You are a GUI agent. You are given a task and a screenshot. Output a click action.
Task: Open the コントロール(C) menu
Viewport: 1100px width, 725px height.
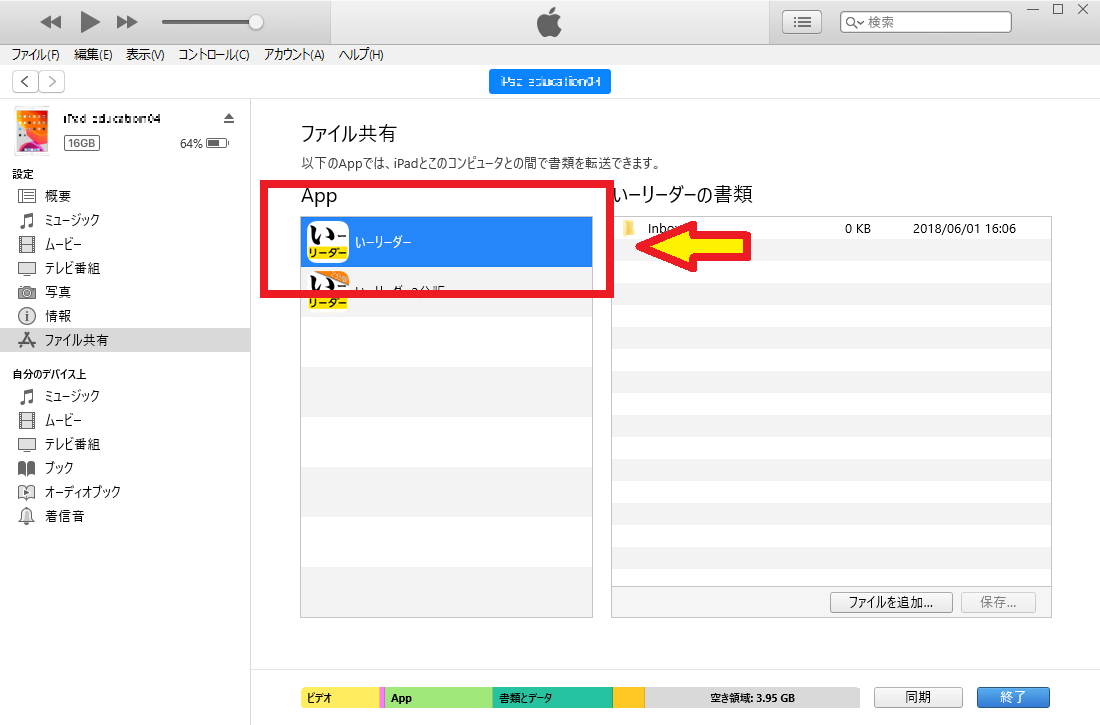213,55
